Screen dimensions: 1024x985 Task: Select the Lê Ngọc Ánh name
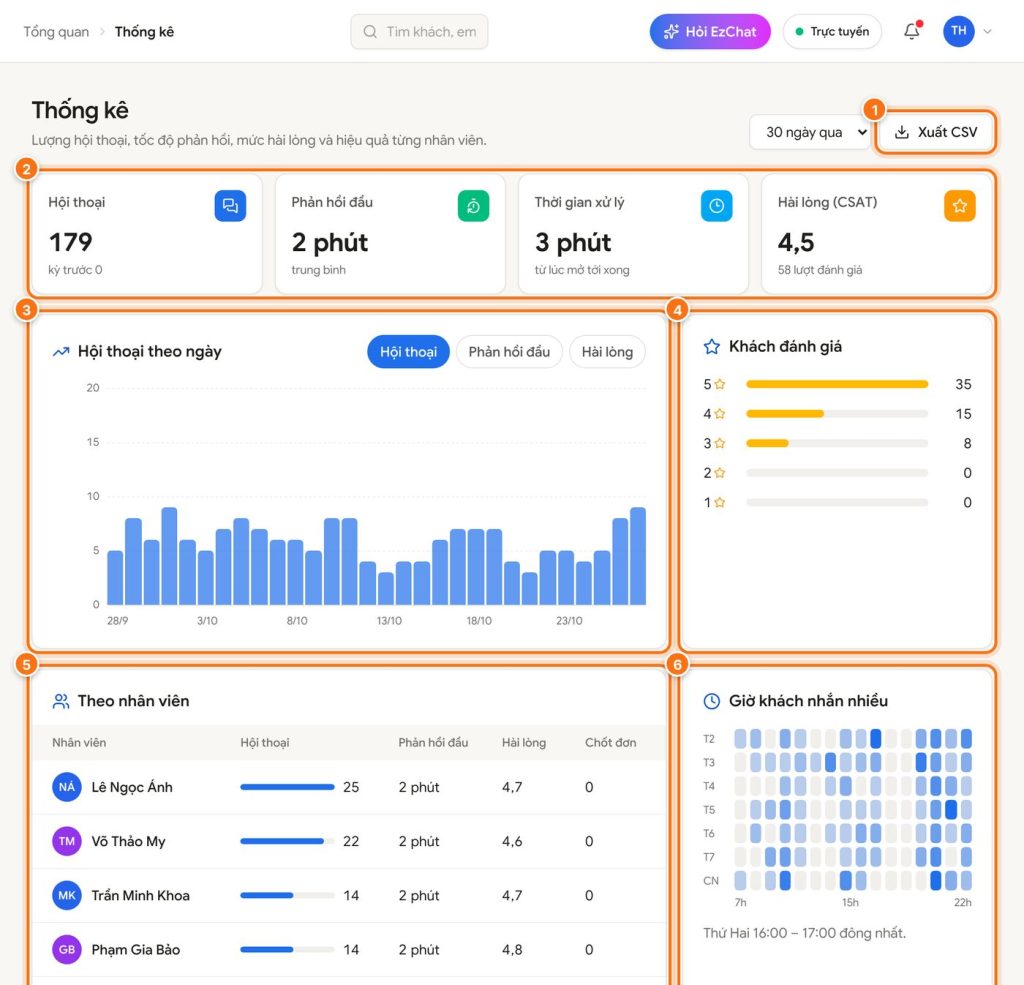132,787
